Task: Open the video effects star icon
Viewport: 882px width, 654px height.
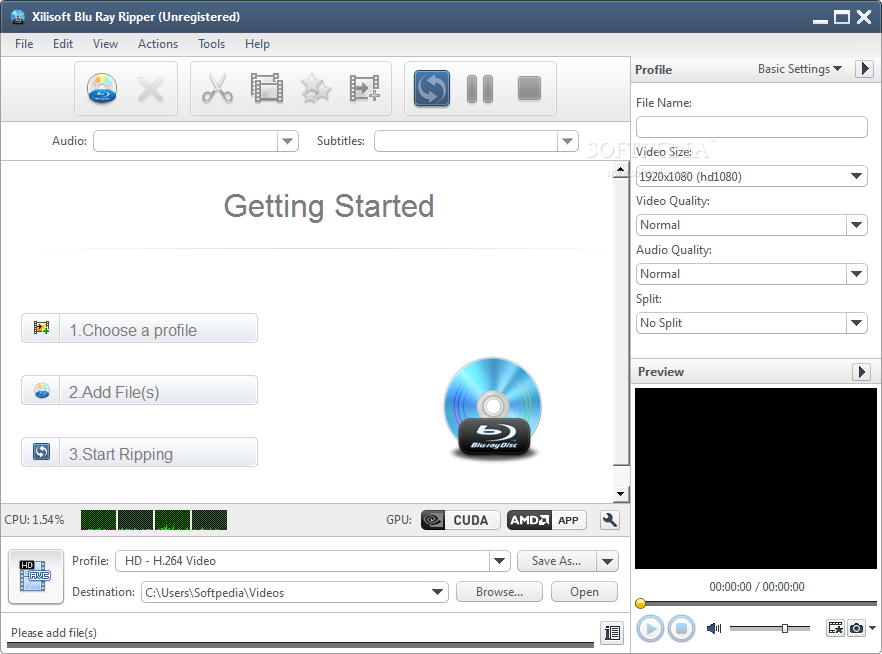Action: 315,89
